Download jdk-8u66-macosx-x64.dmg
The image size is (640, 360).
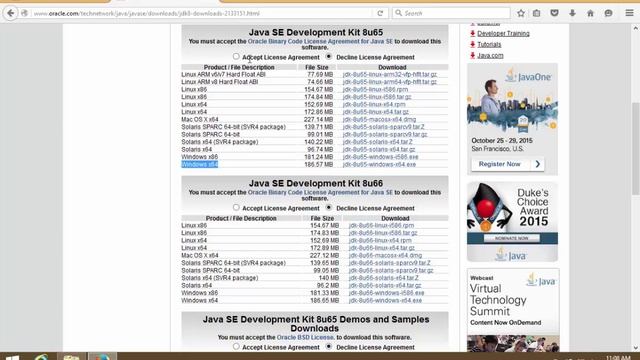coord(385,256)
